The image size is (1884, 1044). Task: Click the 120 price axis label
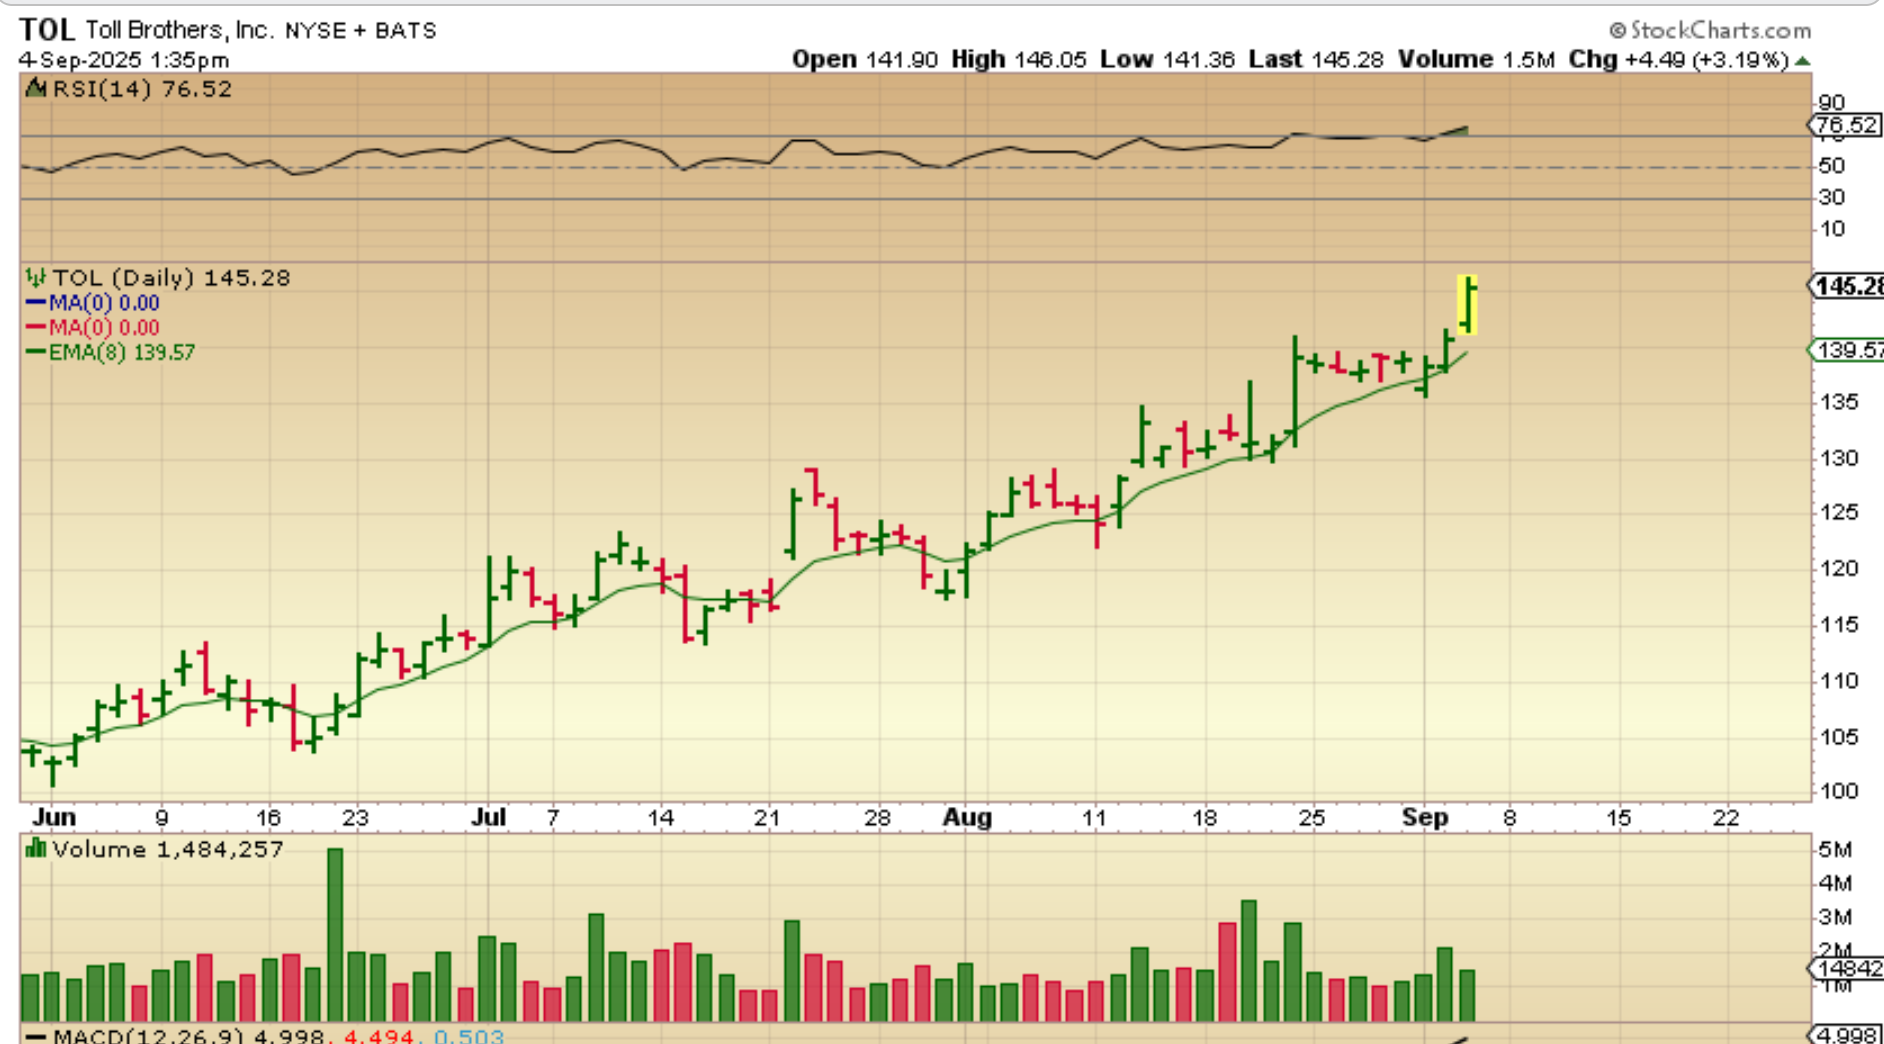1839,568
